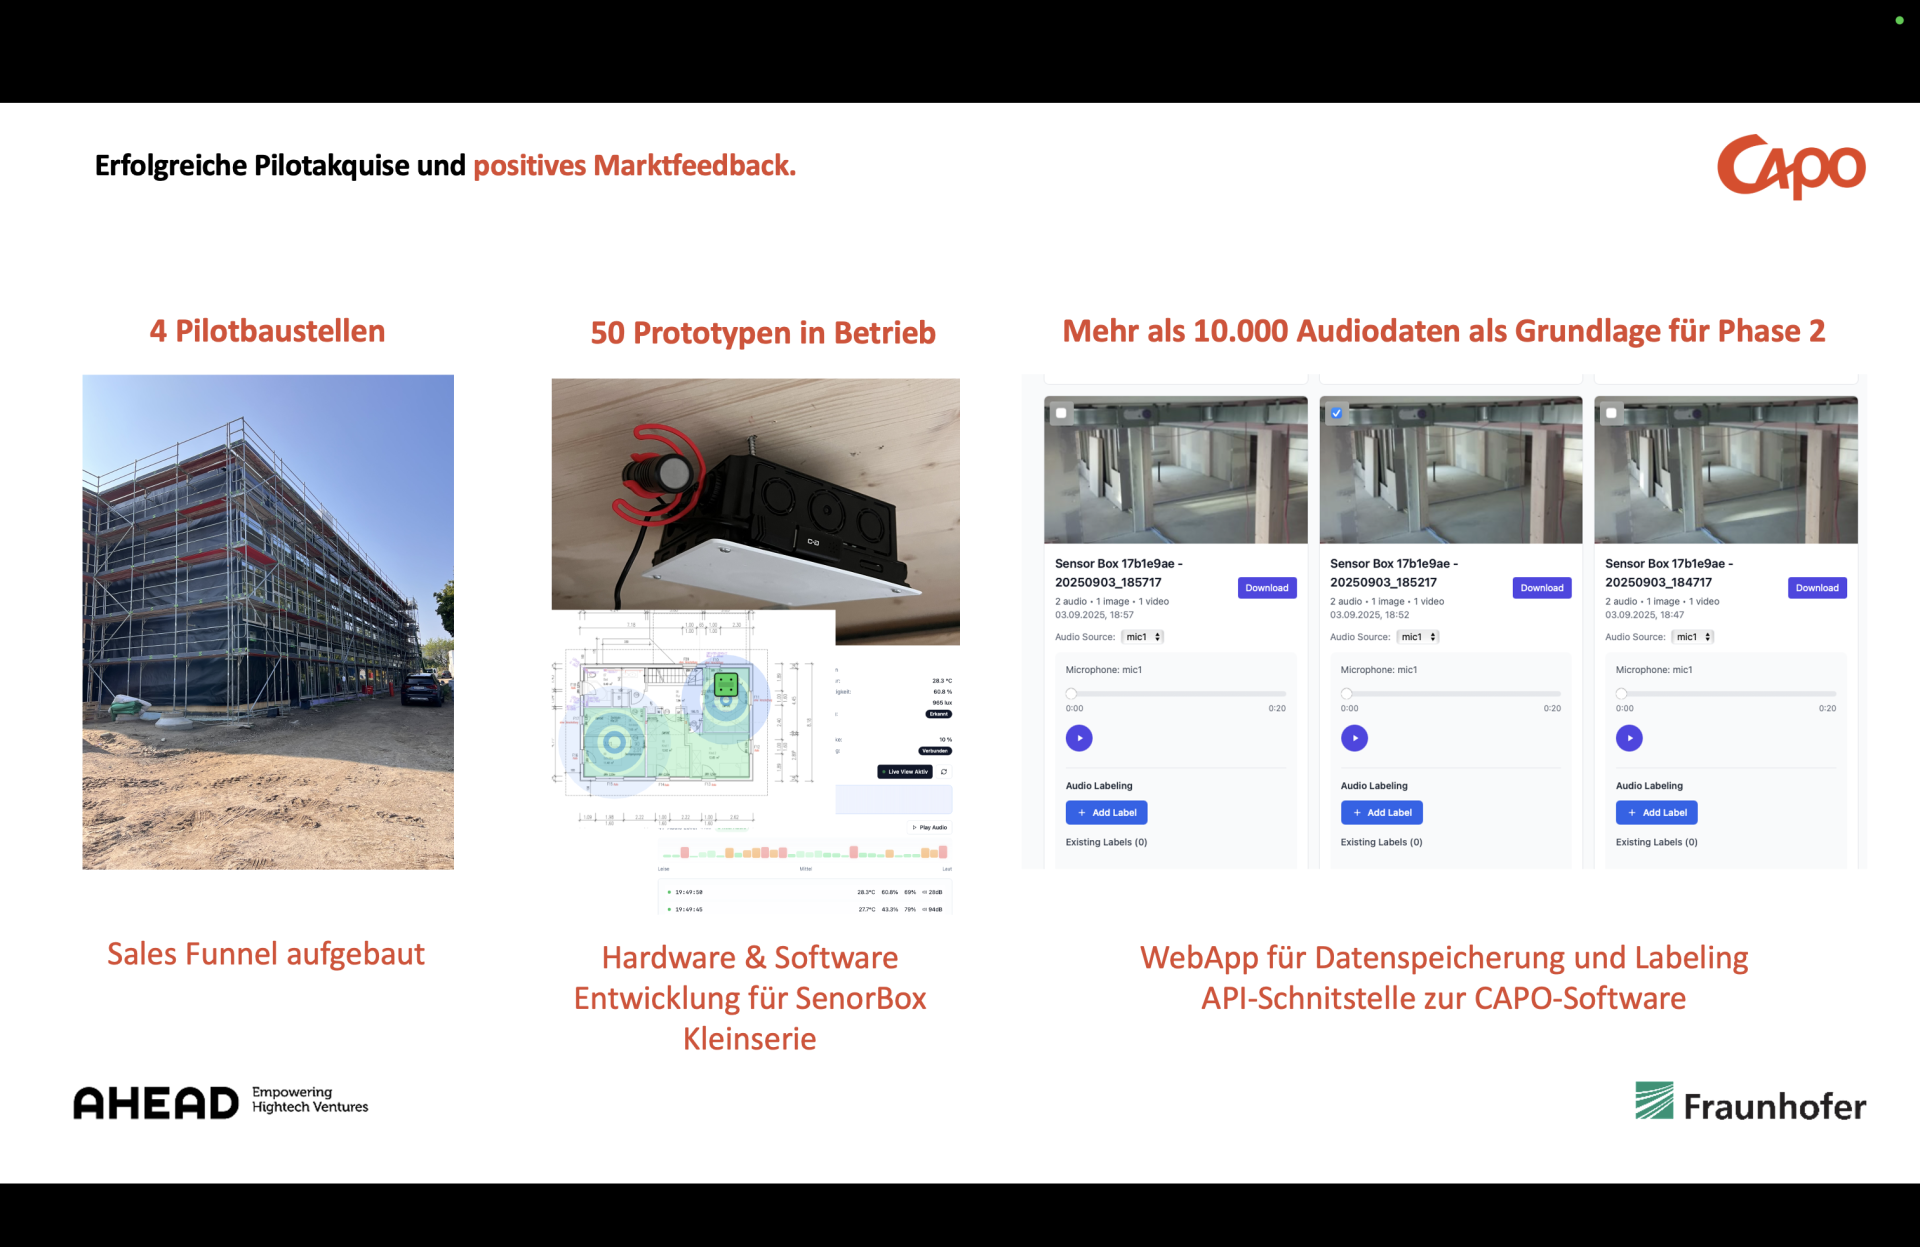Viewport: 1920px width, 1247px height.
Task: Click the Verbunden status badge
Action: click(x=935, y=749)
